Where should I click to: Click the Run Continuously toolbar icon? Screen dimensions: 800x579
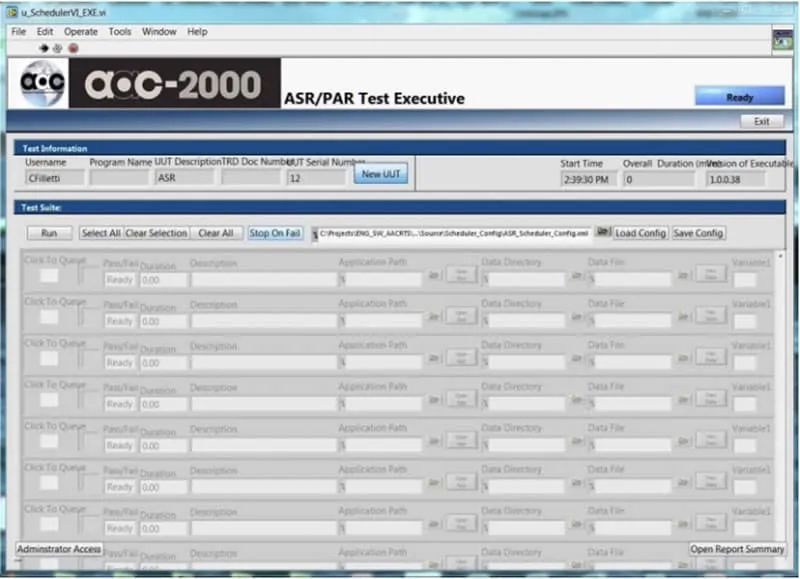[58, 48]
